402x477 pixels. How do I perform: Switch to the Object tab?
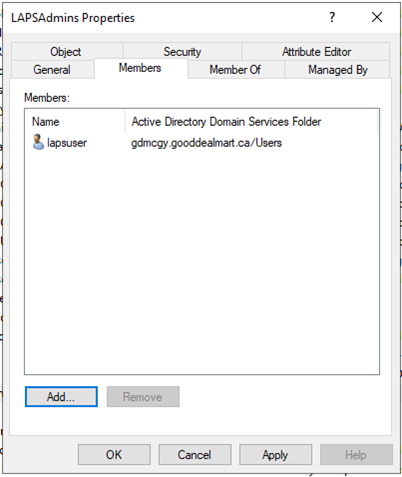67,52
